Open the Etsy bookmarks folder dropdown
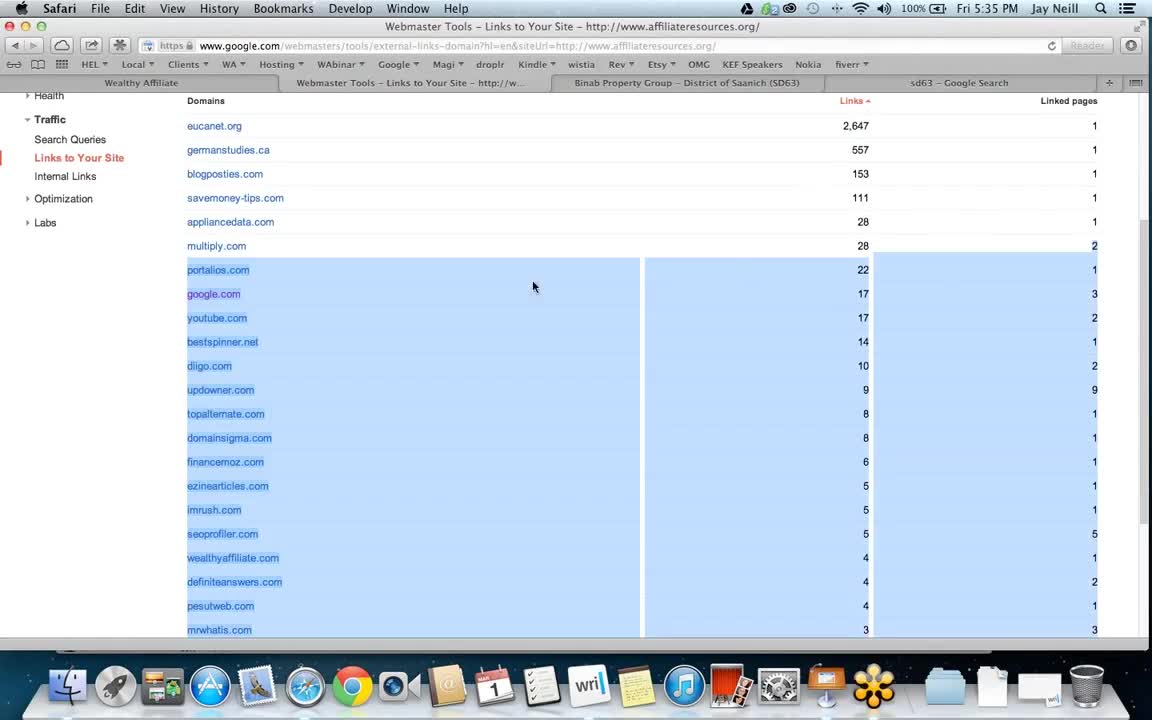The width and height of the screenshot is (1152, 720). point(661,65)
